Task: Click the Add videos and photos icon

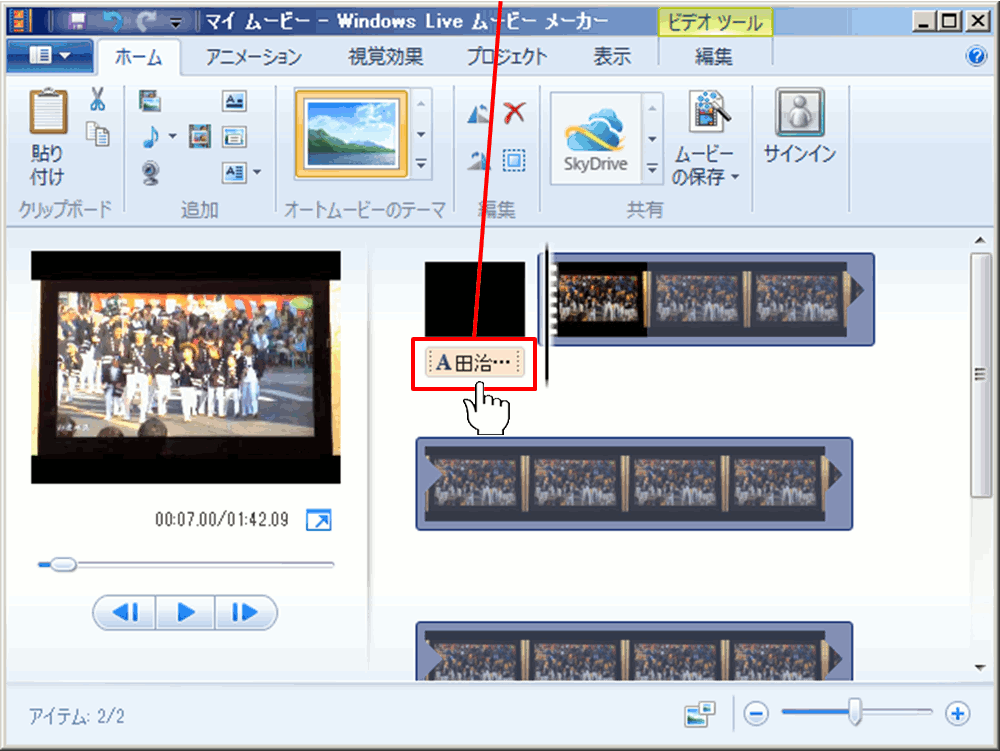Action: pos(151,101)
